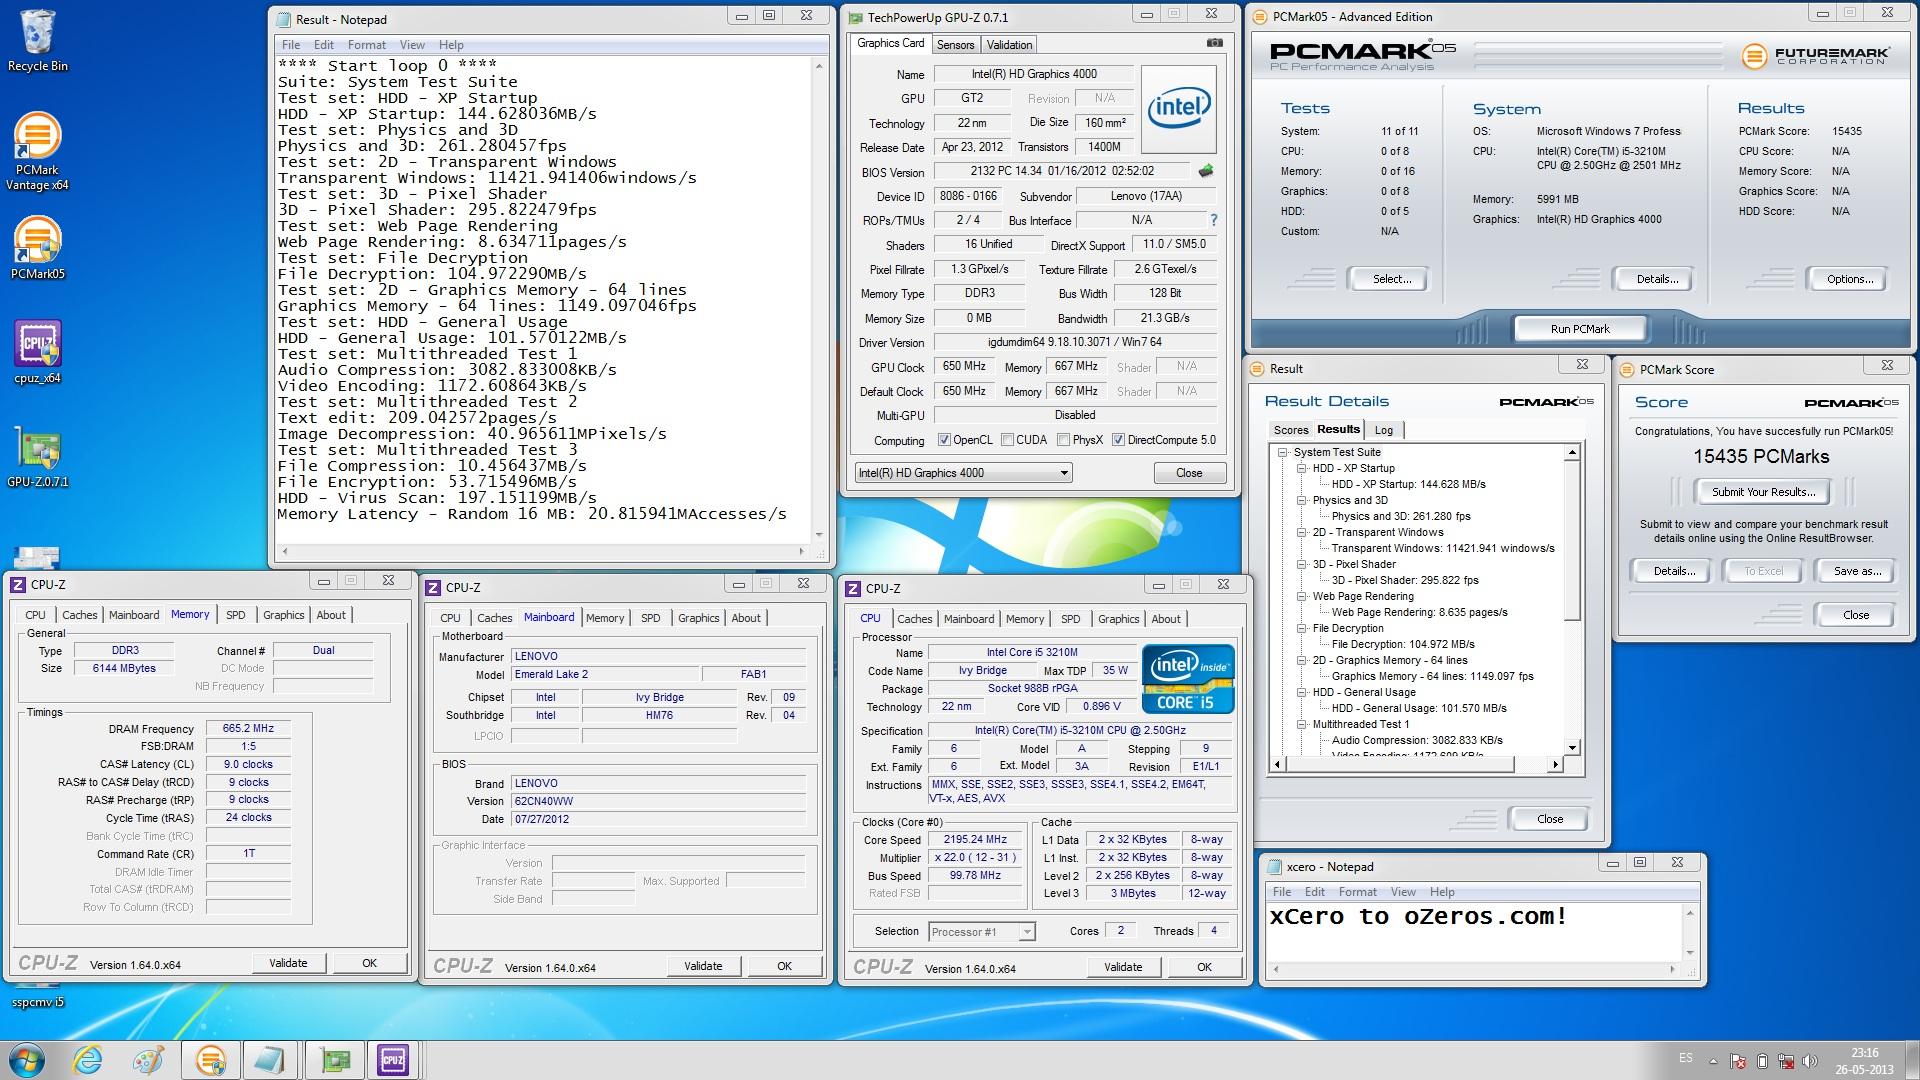Open the network tray icon
Screen dimensions: 1920x1080
coord(1785,1061)
